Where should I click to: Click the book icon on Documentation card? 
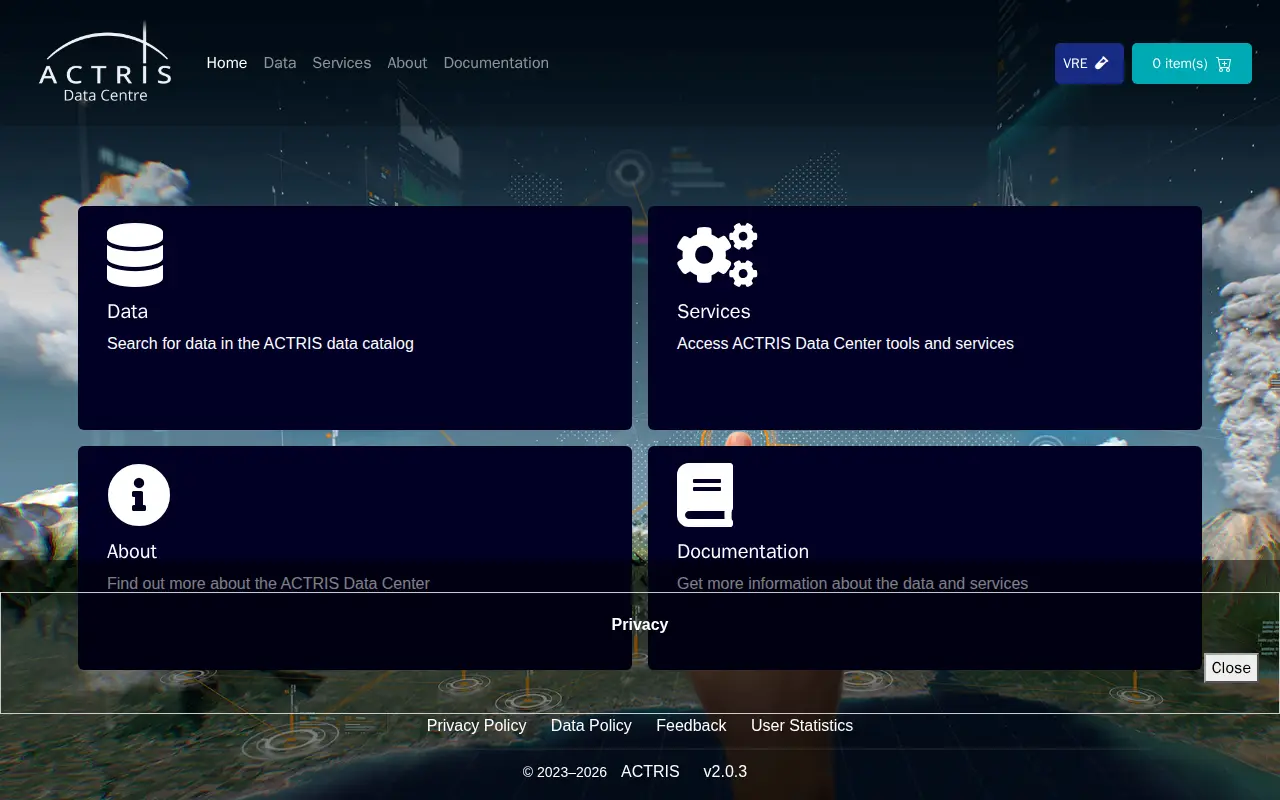705,495
